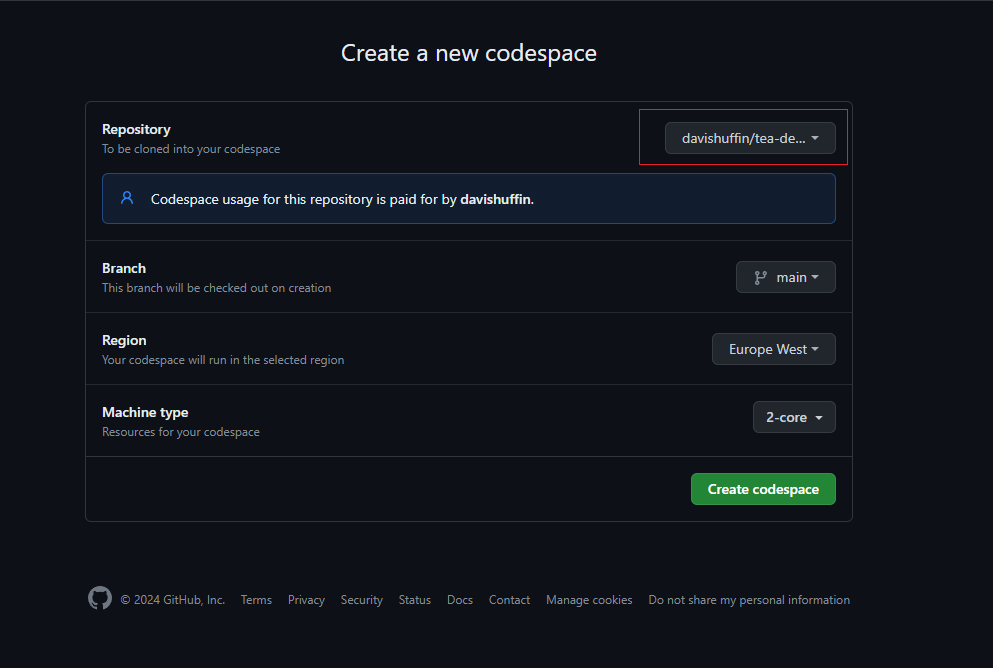The width and height of the screenshot is (993, 668).
Task: Open the davishuffin/tea-de... repository dropdown
Action: (750, 138)
